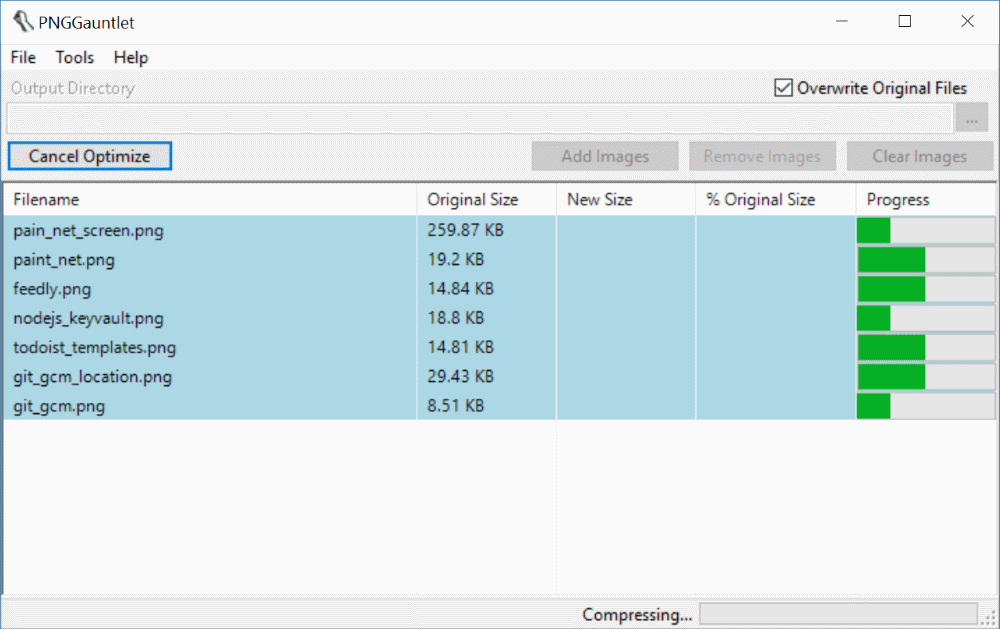Sort by % Original Size column header

point(776,200)
